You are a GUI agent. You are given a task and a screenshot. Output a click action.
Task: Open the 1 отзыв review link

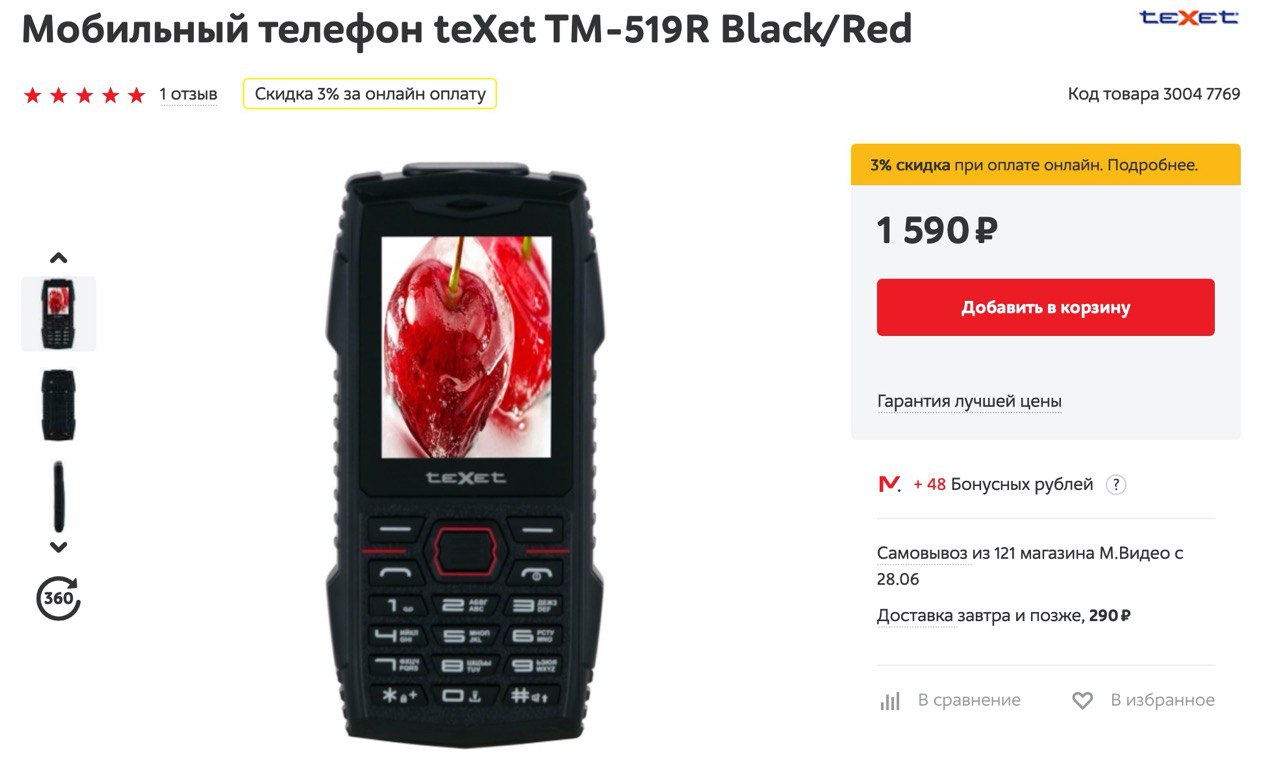[x=188, y=95]
